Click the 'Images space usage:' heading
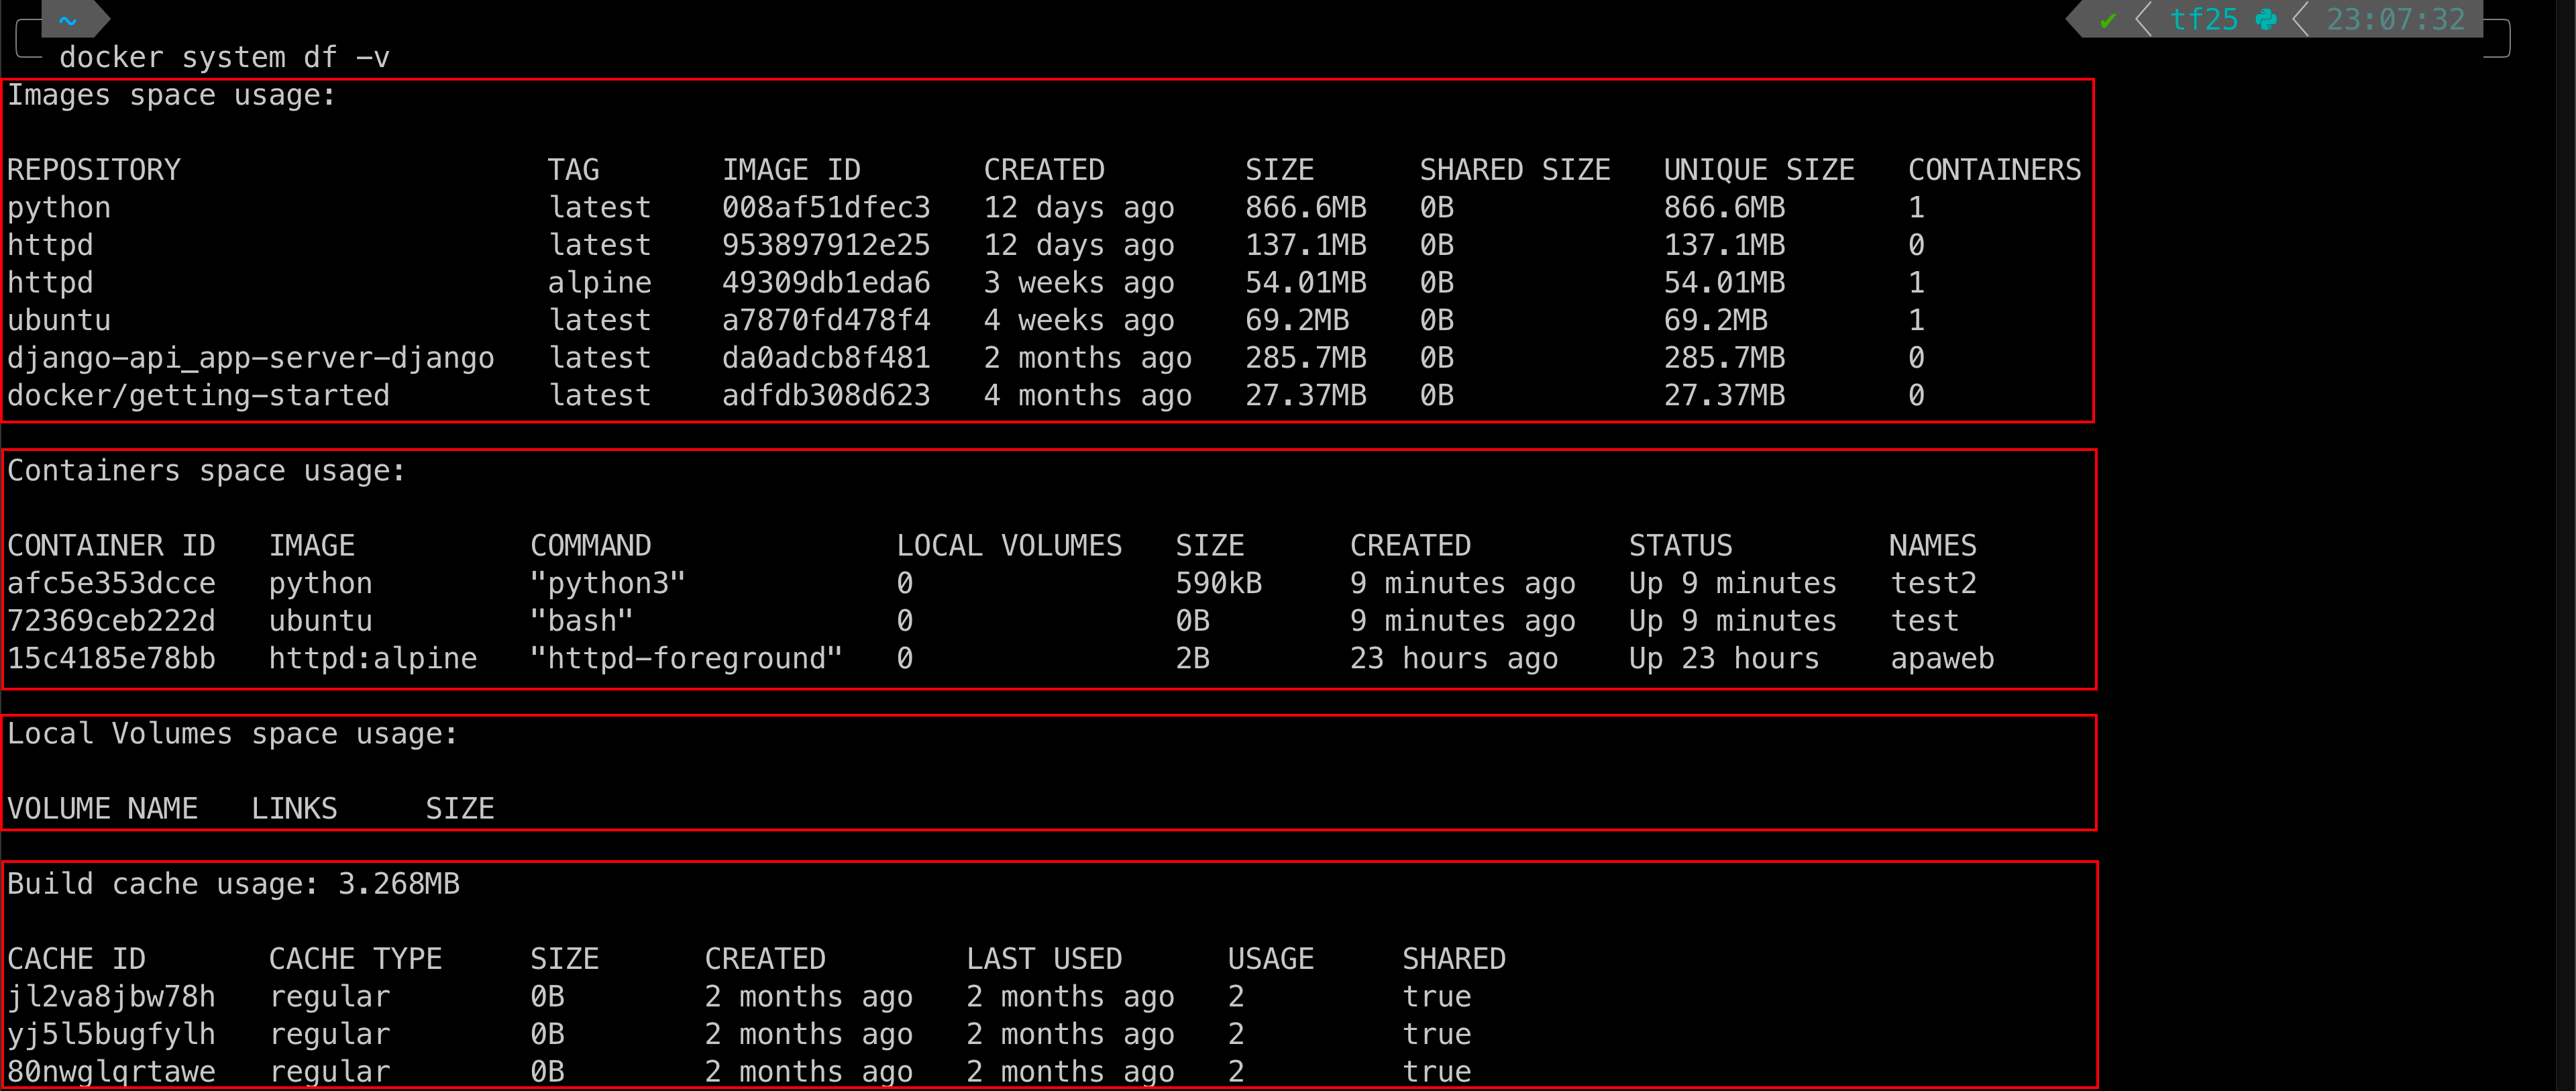Screen dimensions: 2576x1091 pyautogui.click(x=171, y=96)
